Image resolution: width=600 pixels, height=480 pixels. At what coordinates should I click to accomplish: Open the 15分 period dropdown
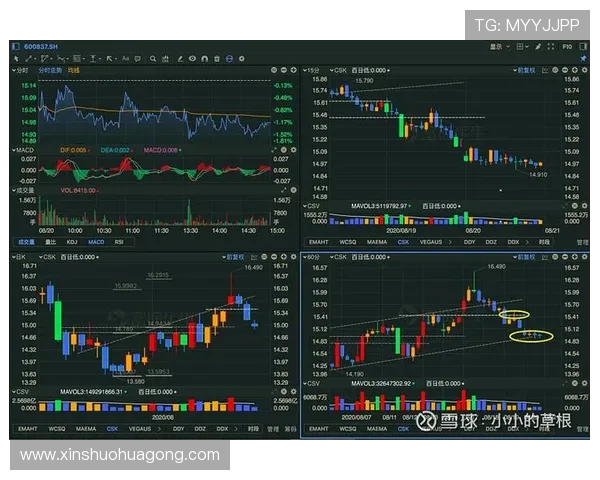311,70
